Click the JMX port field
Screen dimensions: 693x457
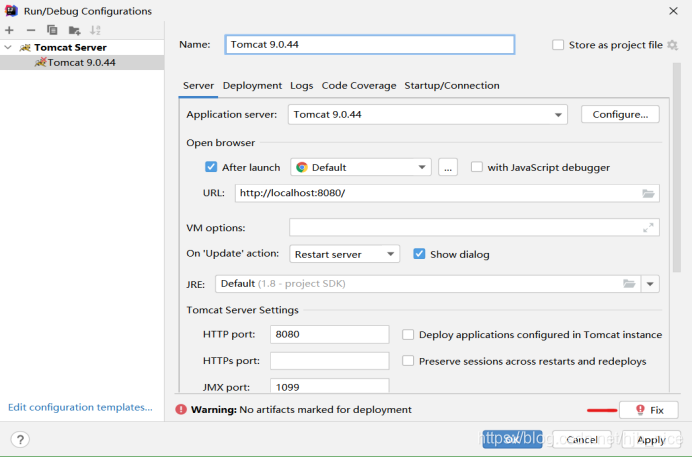(330, 386)
